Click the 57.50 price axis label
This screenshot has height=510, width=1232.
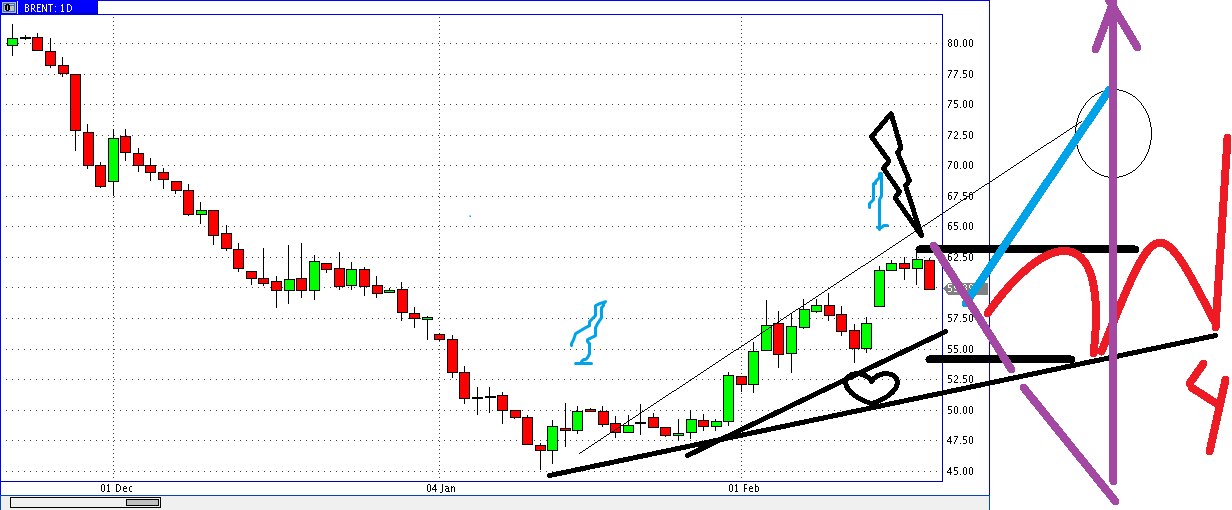point(961,318)
